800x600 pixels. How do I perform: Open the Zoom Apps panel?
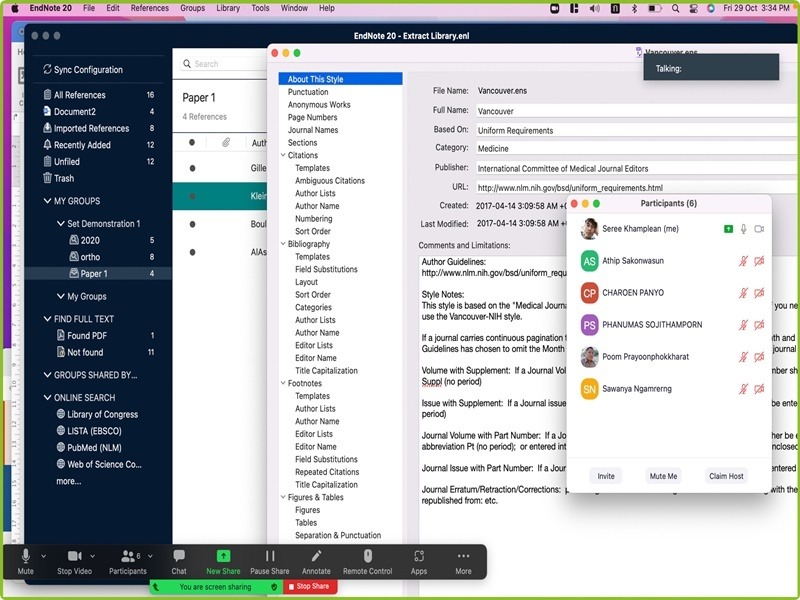[x=419, y=557]
